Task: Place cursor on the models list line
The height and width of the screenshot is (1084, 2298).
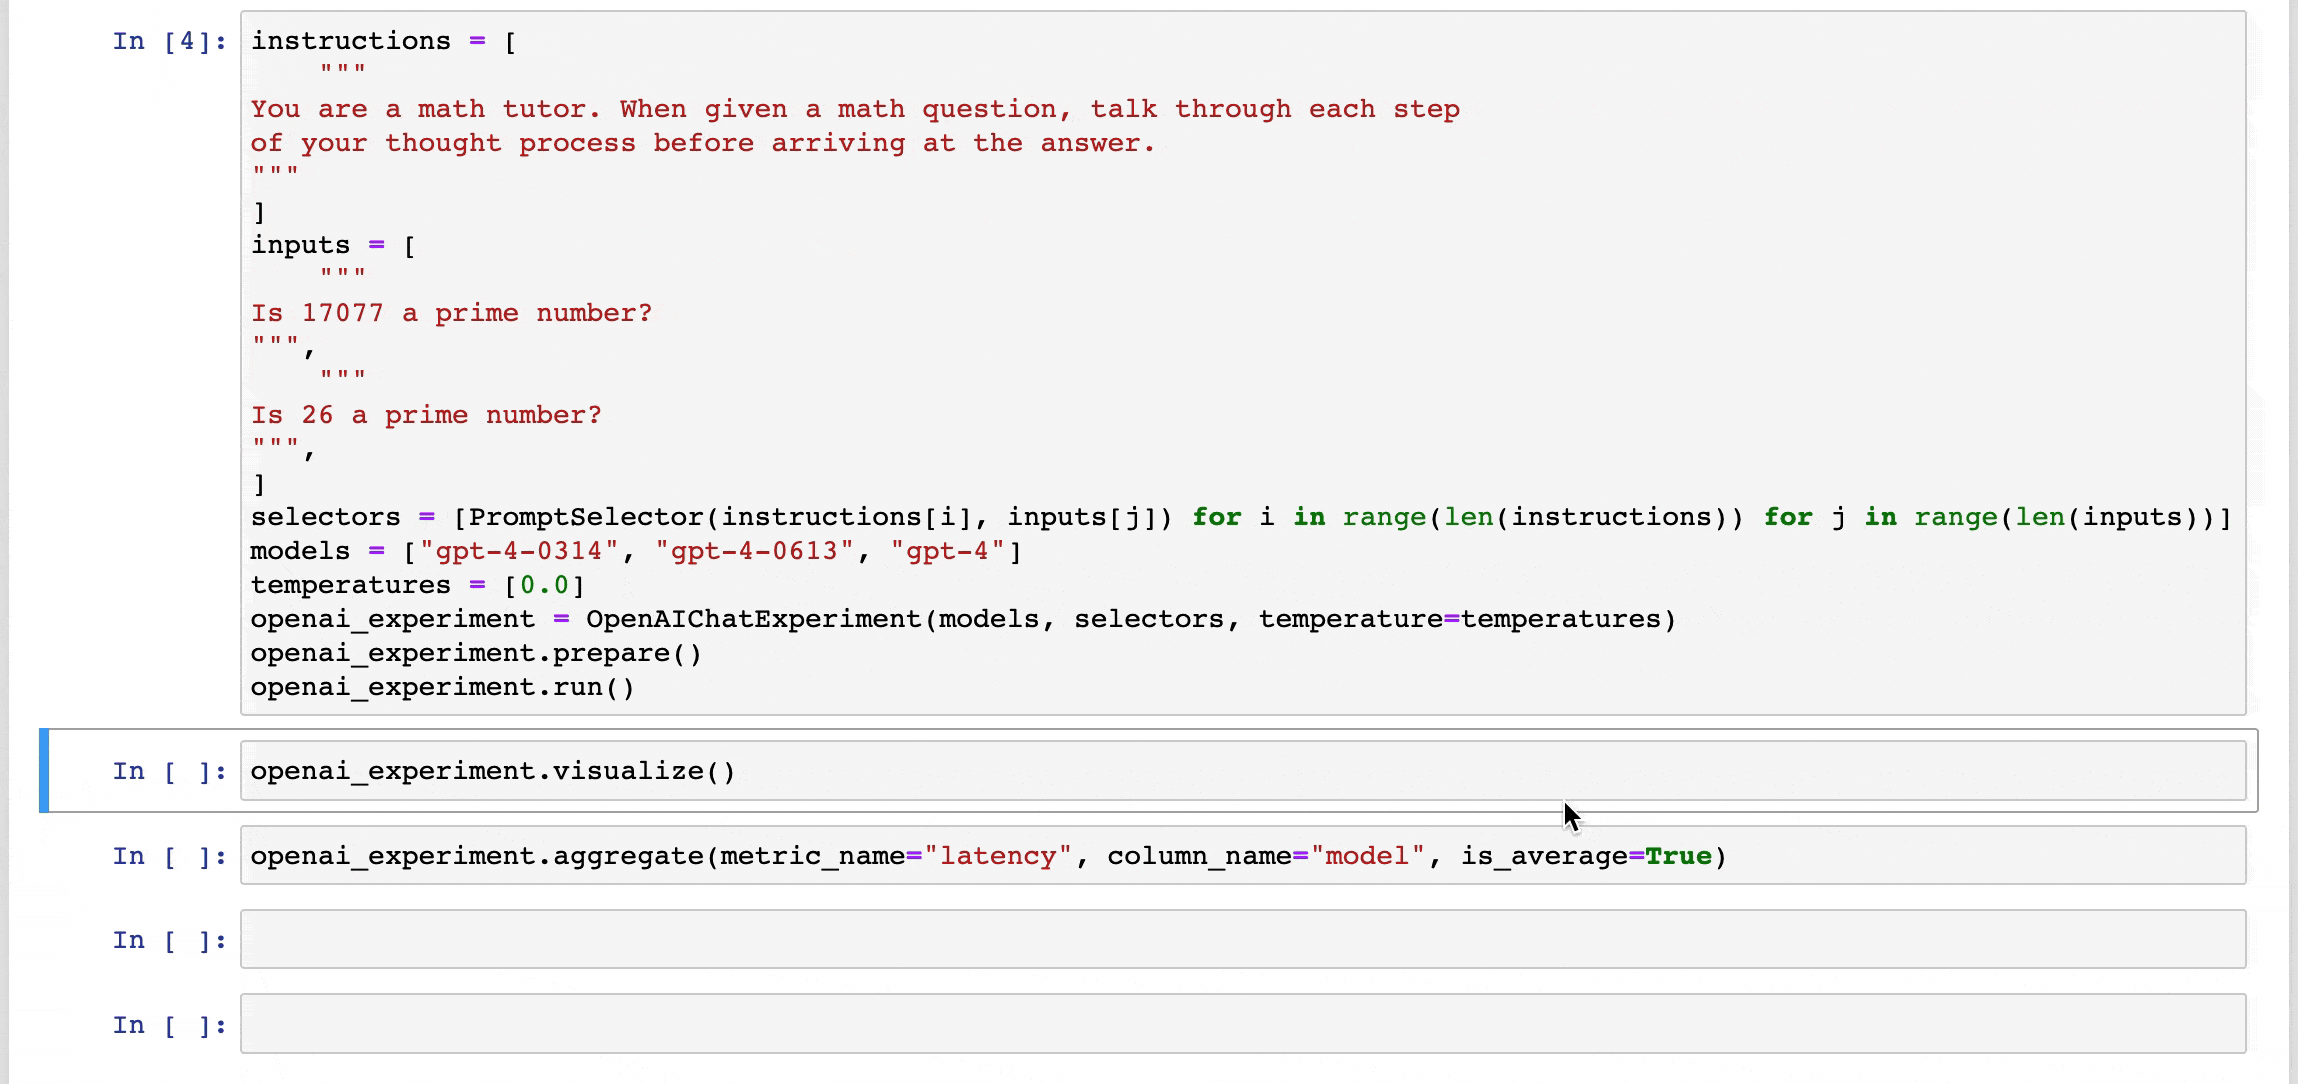Action: (635, 551)
